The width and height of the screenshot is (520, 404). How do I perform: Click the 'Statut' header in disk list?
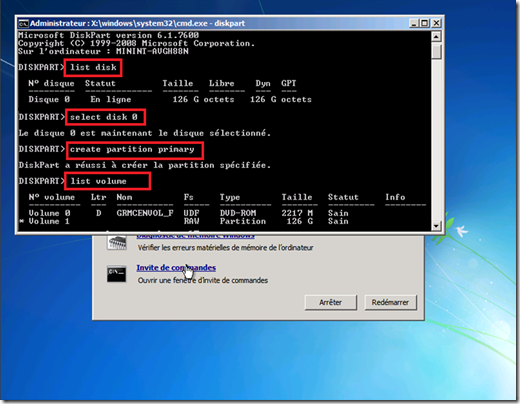pos(100,83)
